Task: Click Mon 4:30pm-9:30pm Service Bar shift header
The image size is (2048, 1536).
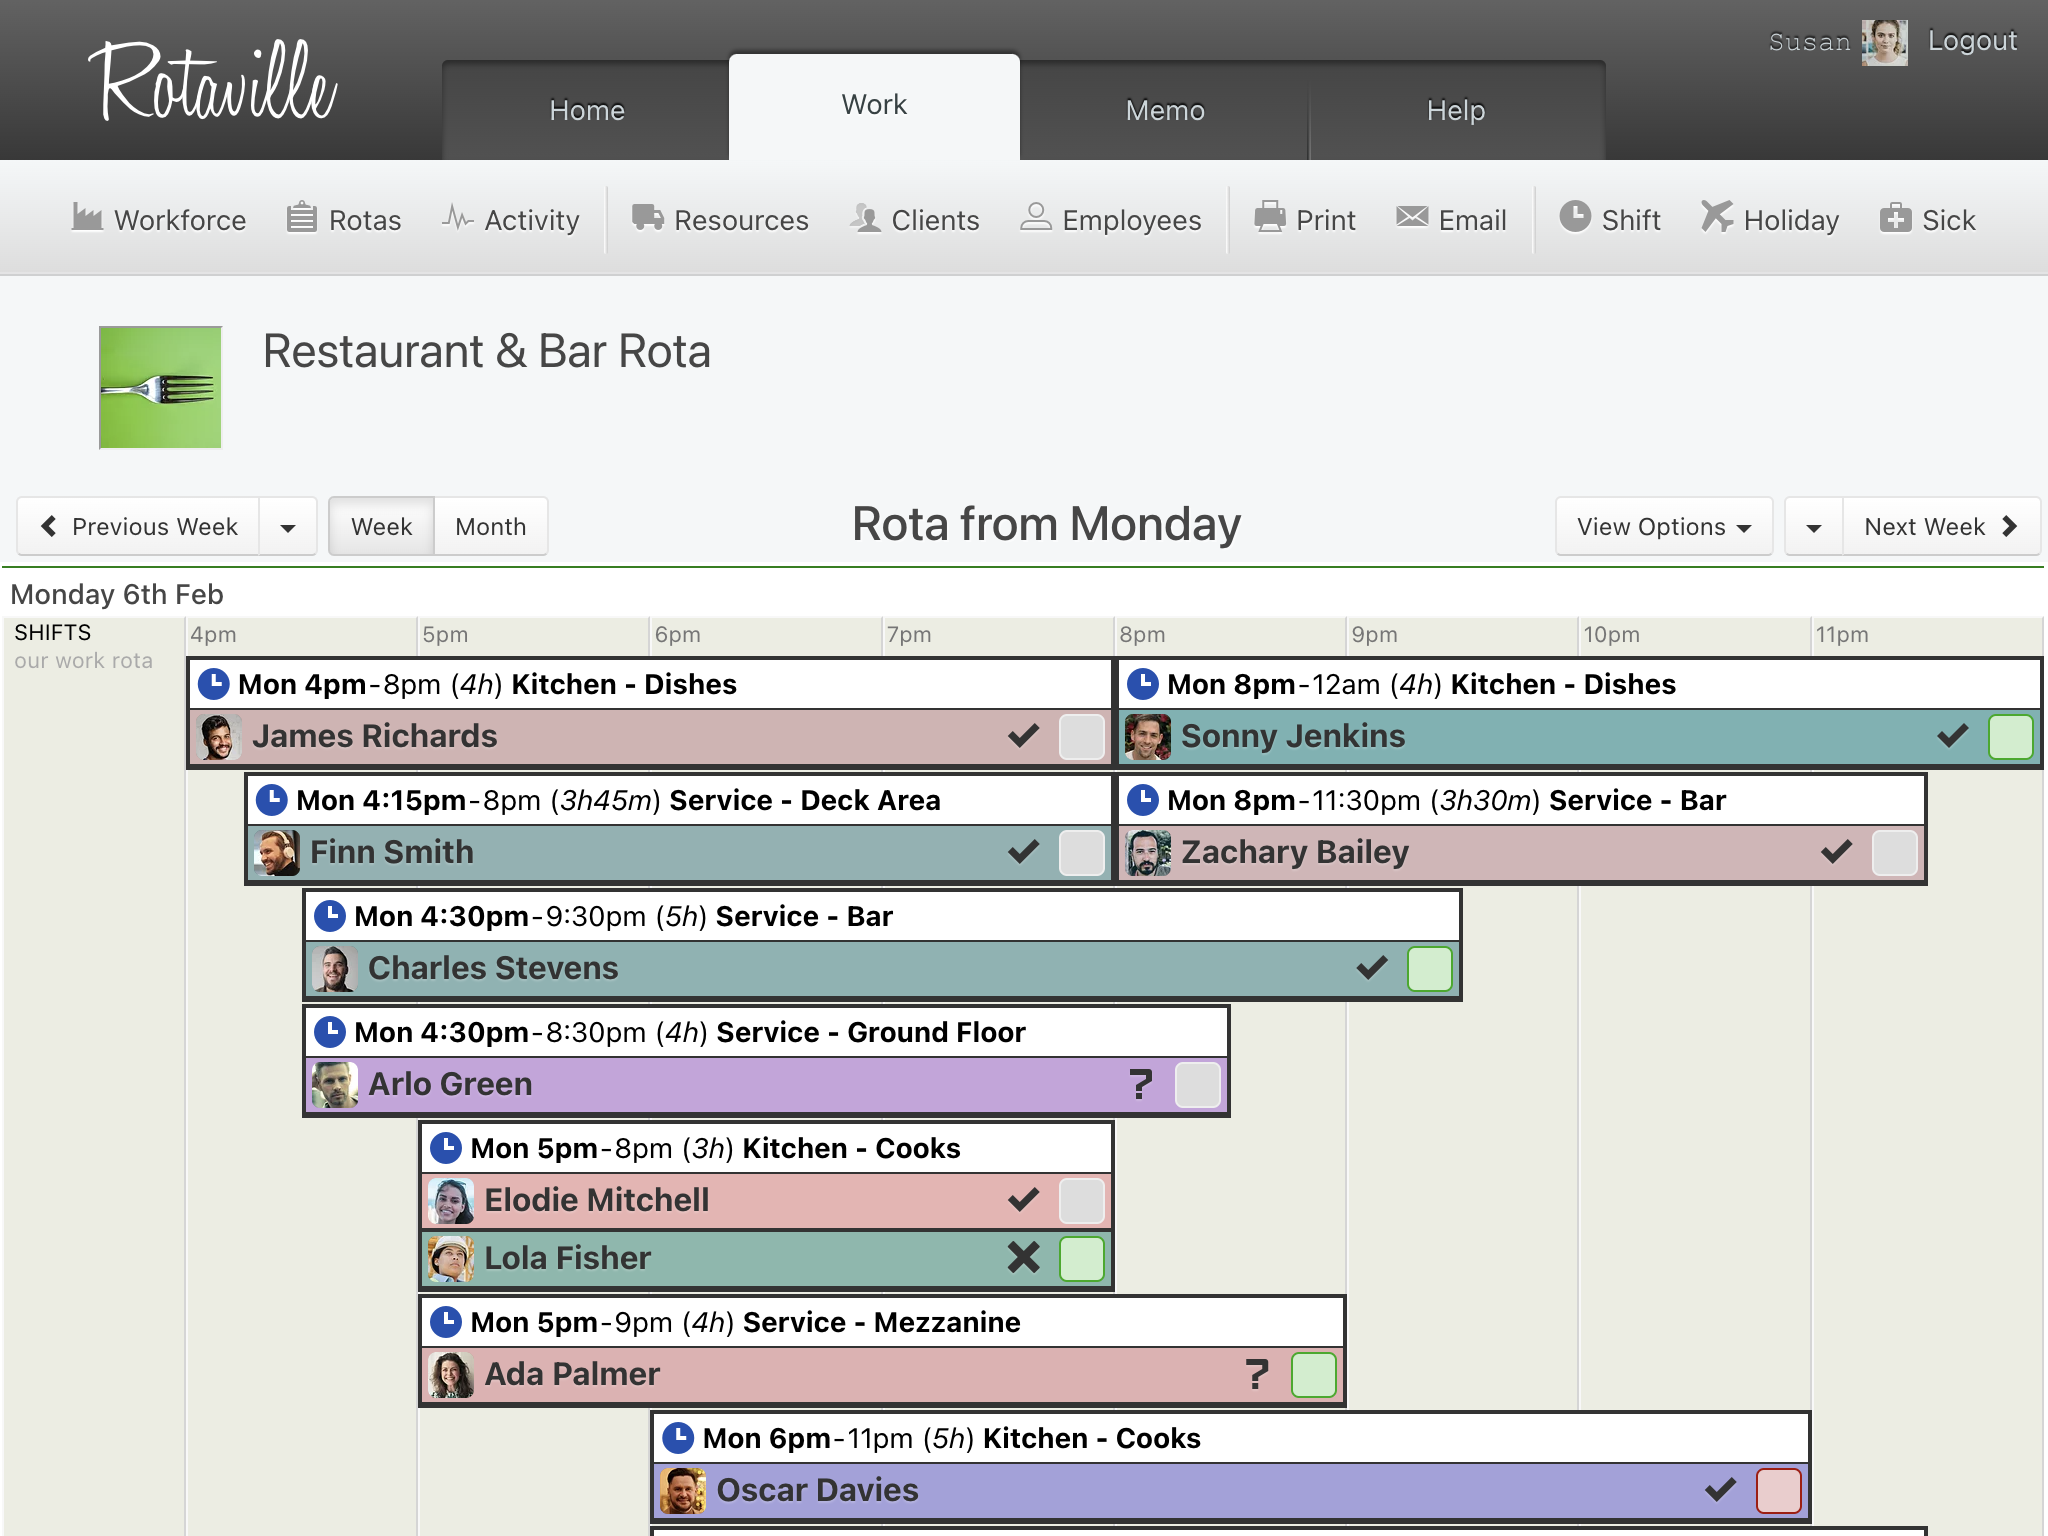Action: tap(882, 916)
